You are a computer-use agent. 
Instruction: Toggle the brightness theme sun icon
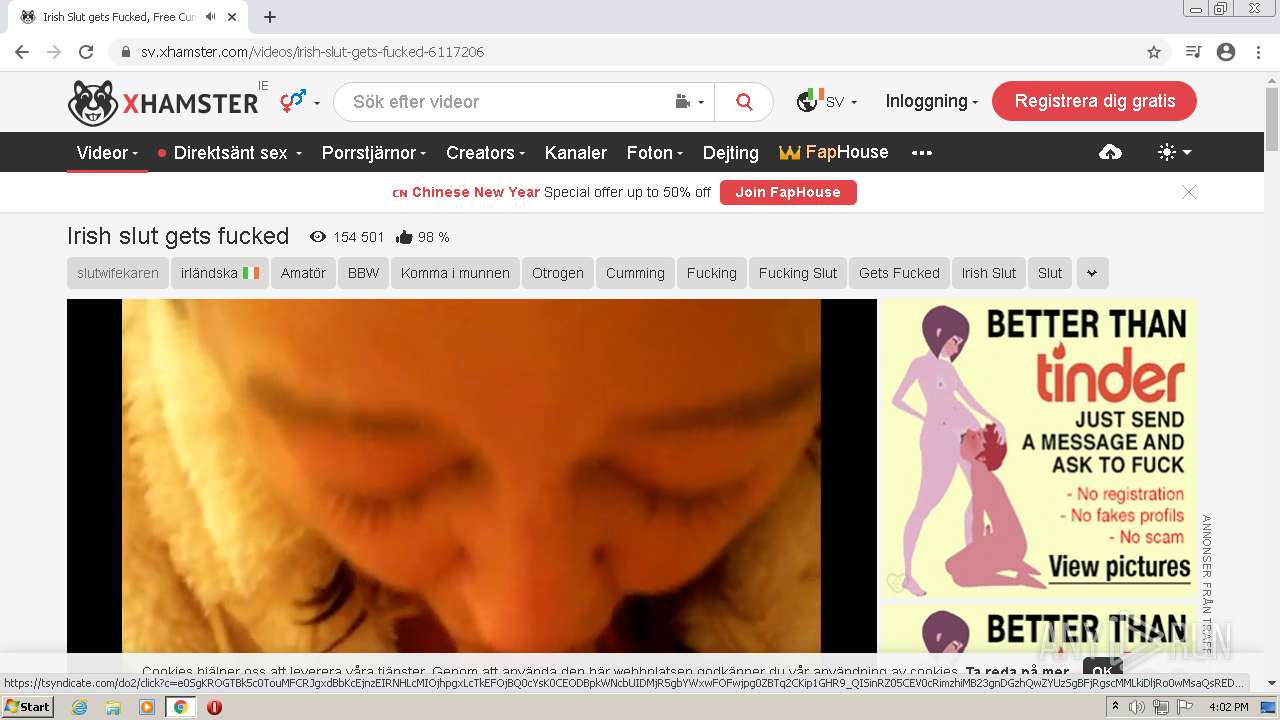click(1174, 152)
